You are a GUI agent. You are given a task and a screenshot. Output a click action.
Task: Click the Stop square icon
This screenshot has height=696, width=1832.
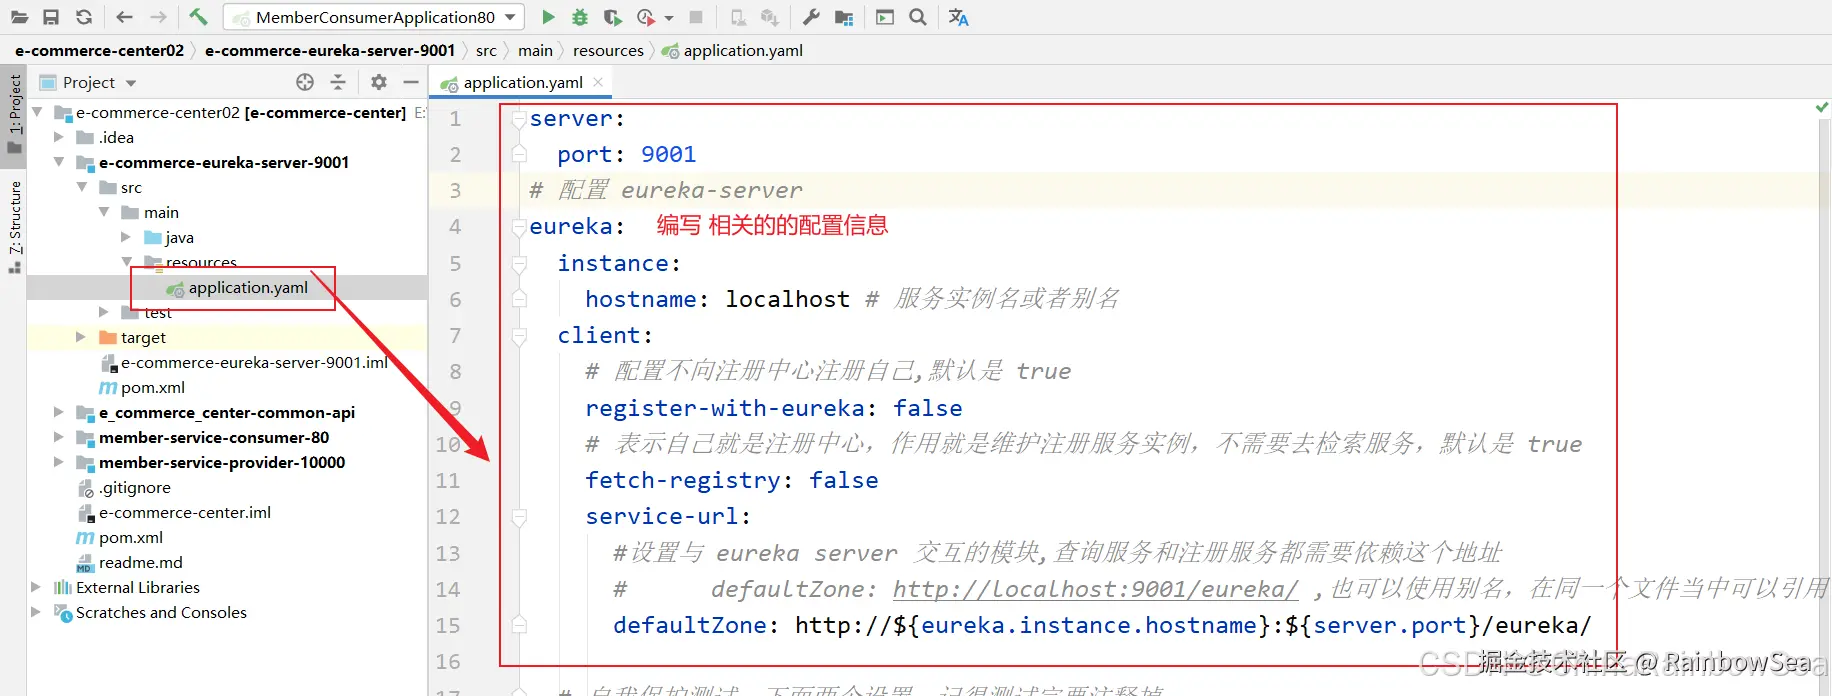696,17
